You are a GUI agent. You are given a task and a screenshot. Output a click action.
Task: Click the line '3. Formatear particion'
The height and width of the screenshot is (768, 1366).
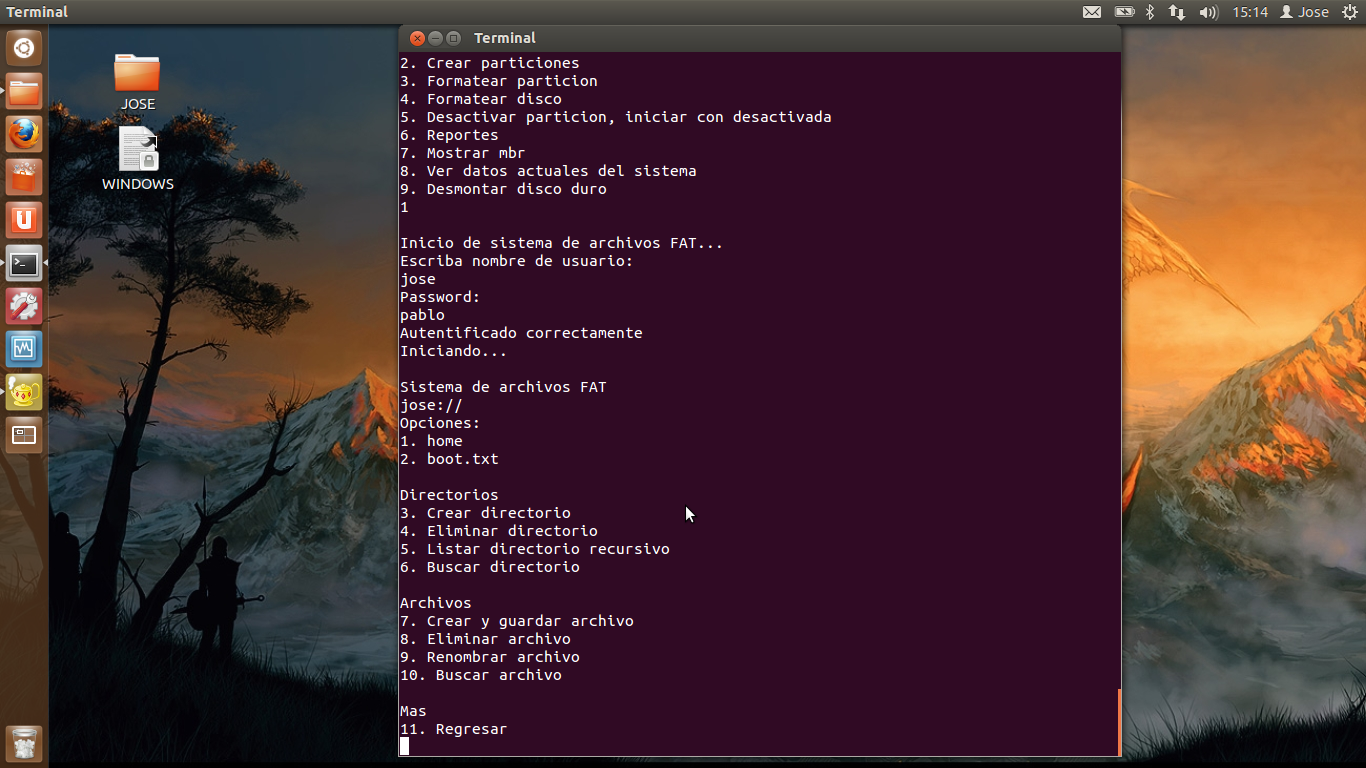(x=498, y=81)
